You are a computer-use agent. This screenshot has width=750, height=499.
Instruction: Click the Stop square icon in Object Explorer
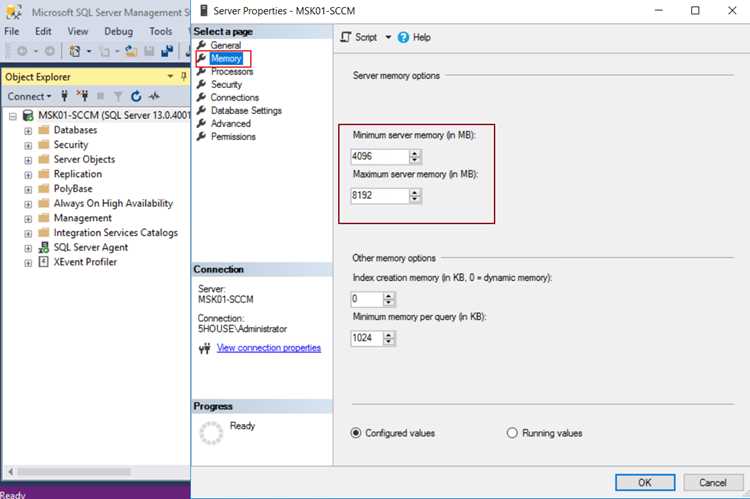coord(100,96)
